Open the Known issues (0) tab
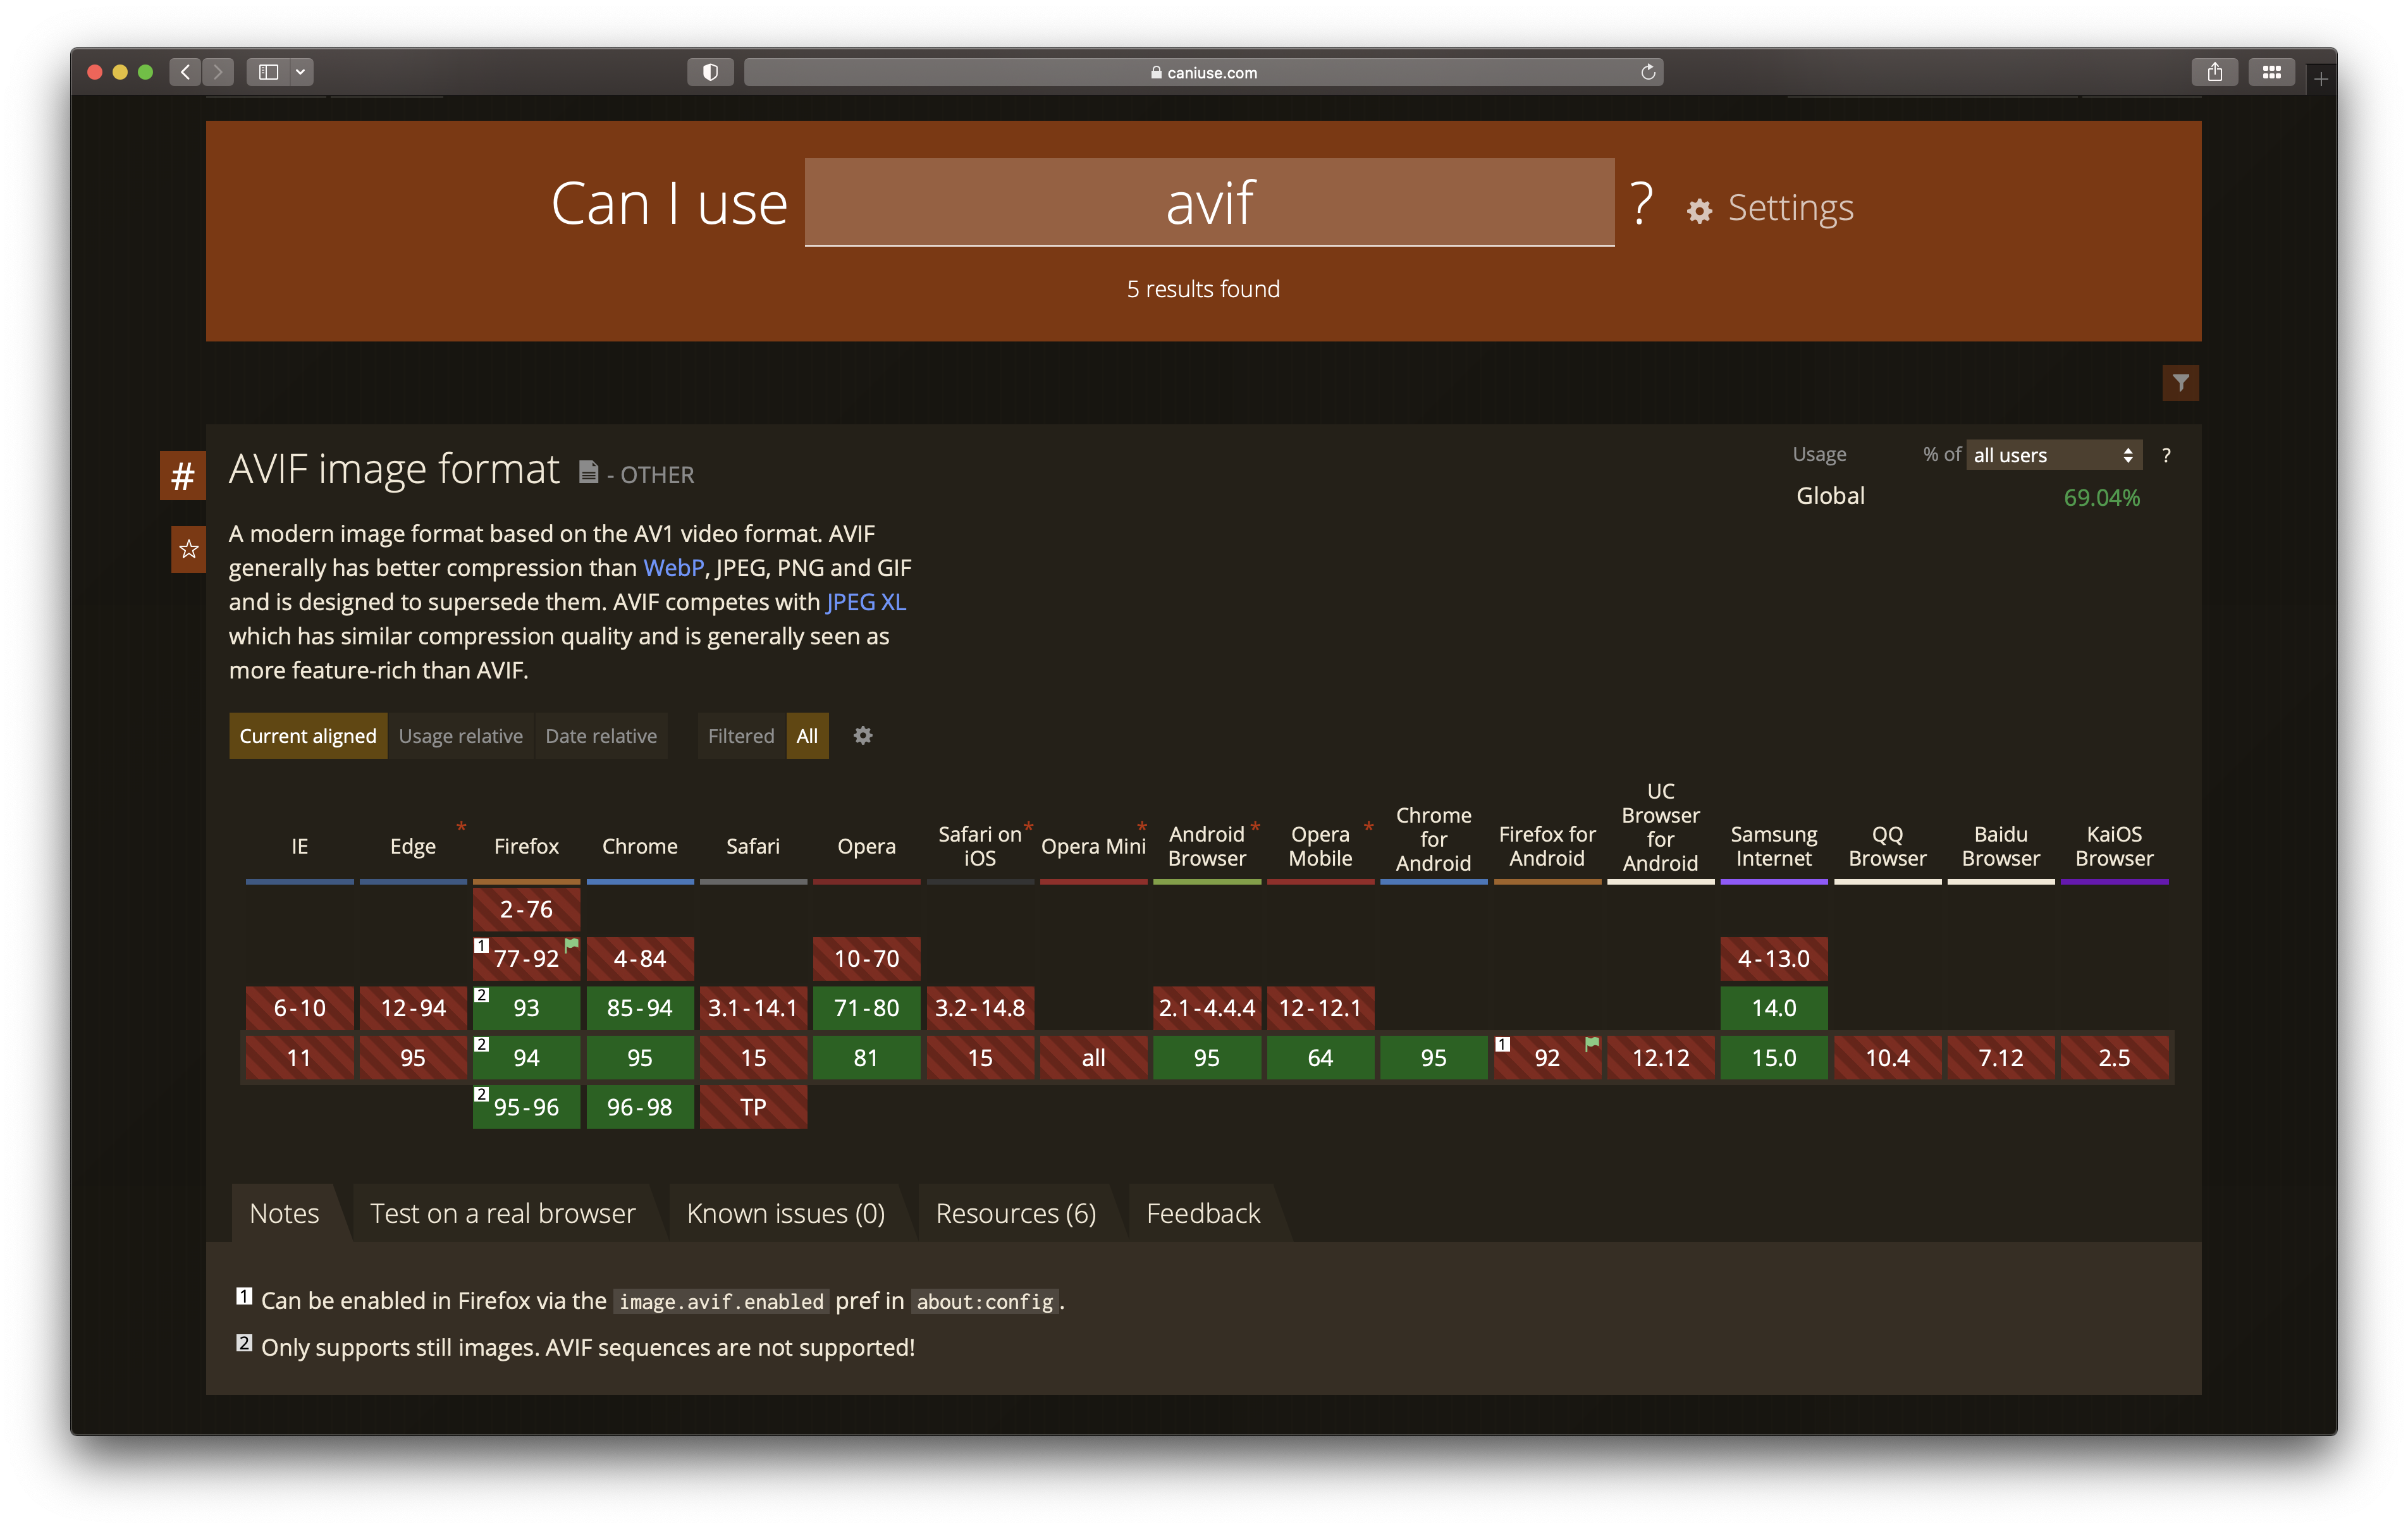The width and height of the screenshot is (2408, 1529). tap(786, 1213)
